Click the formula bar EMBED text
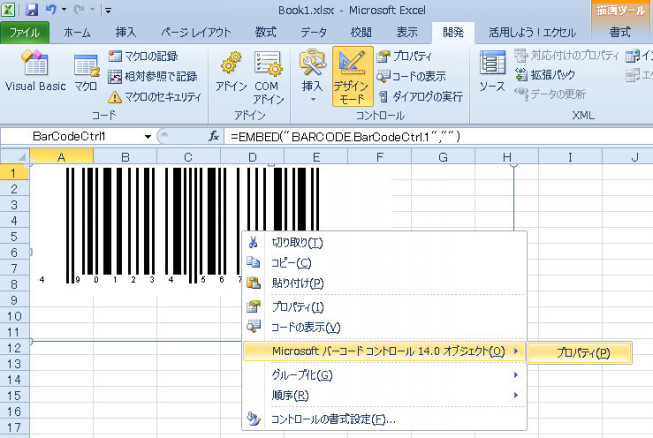This screenshot has height=438, width=653. [345, 137]
